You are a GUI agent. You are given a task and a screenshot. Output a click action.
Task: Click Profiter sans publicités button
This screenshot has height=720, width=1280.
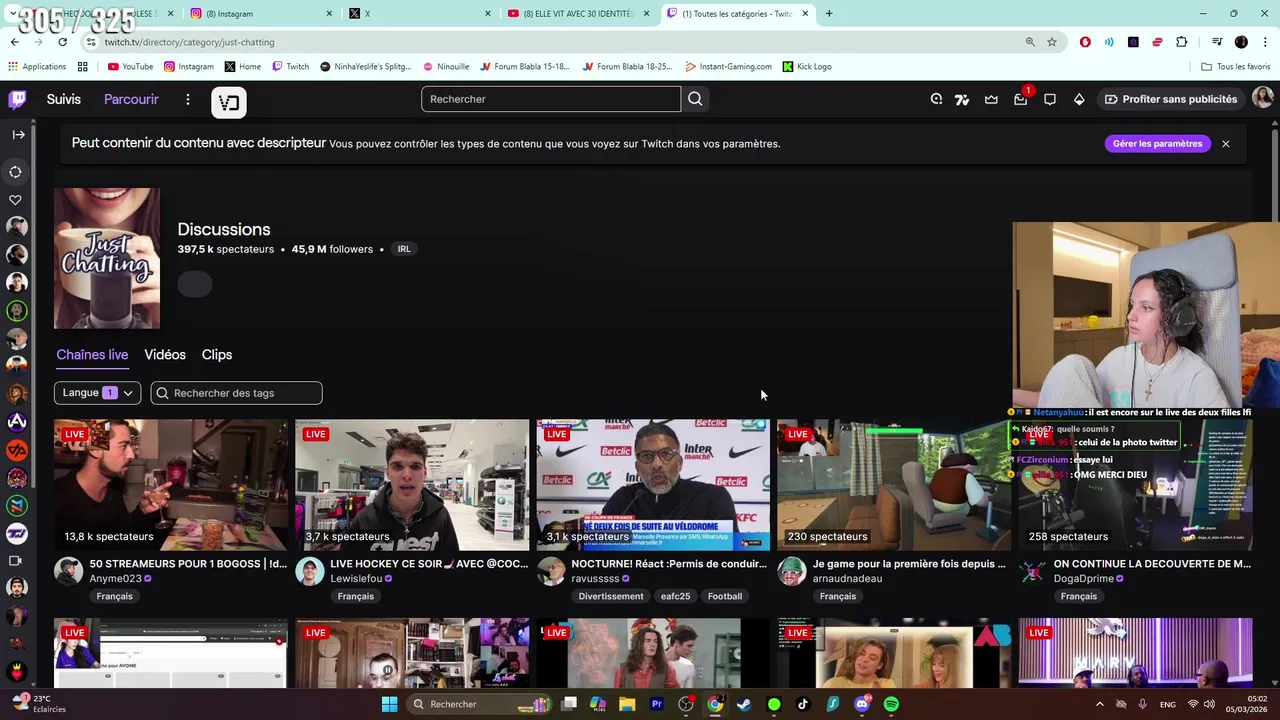pyautogui.click(x=1171, y=99)
